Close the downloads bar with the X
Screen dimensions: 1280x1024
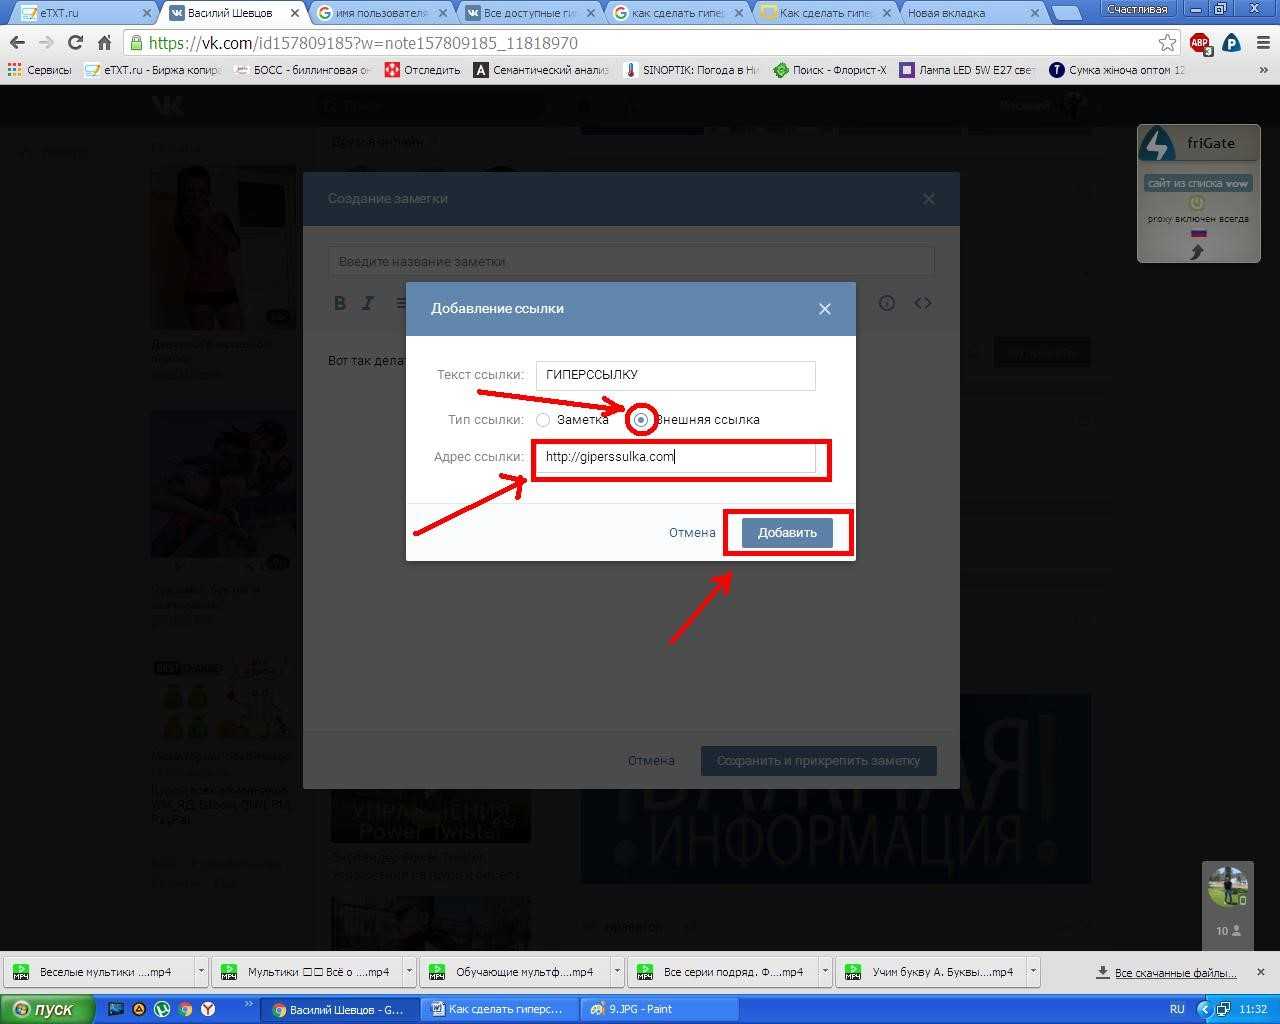click(x=1260, y=972)
